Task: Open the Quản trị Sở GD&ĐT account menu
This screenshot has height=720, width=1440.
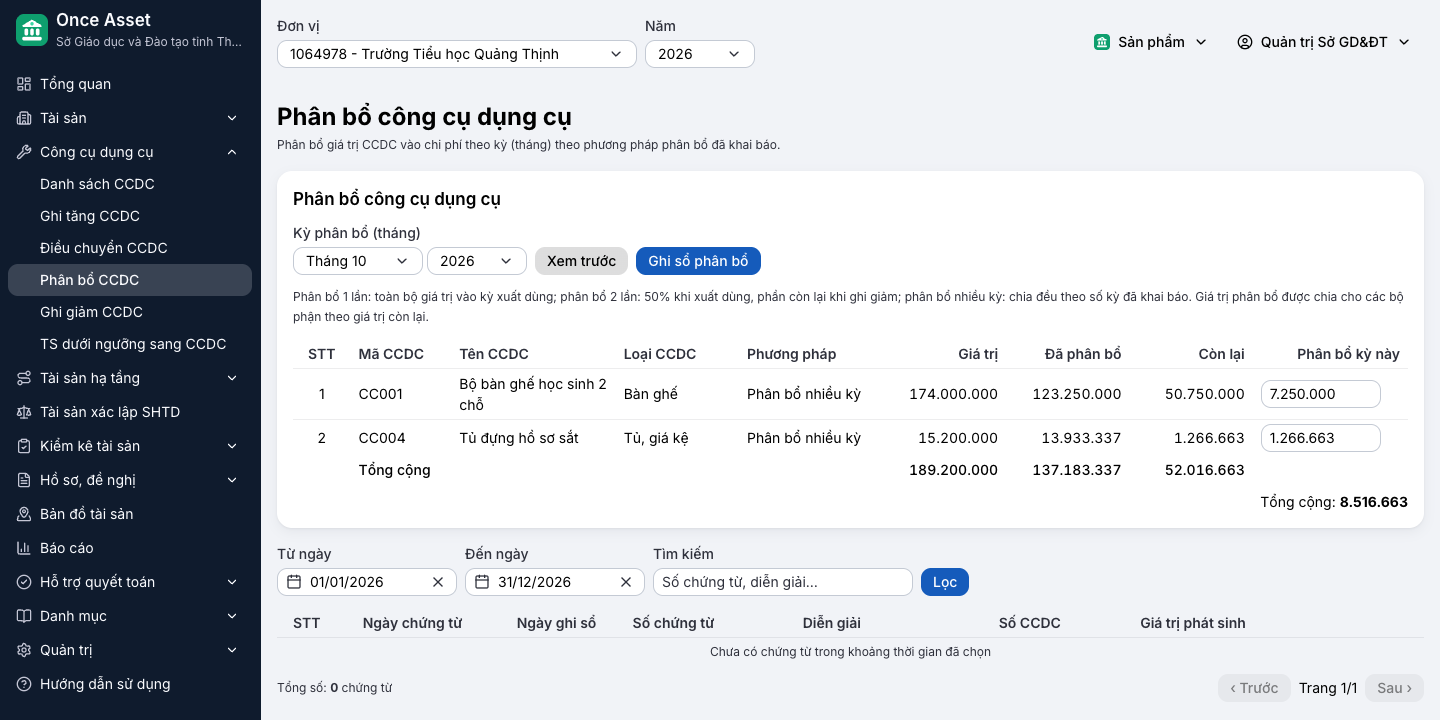Action: tap(1324, 42)
